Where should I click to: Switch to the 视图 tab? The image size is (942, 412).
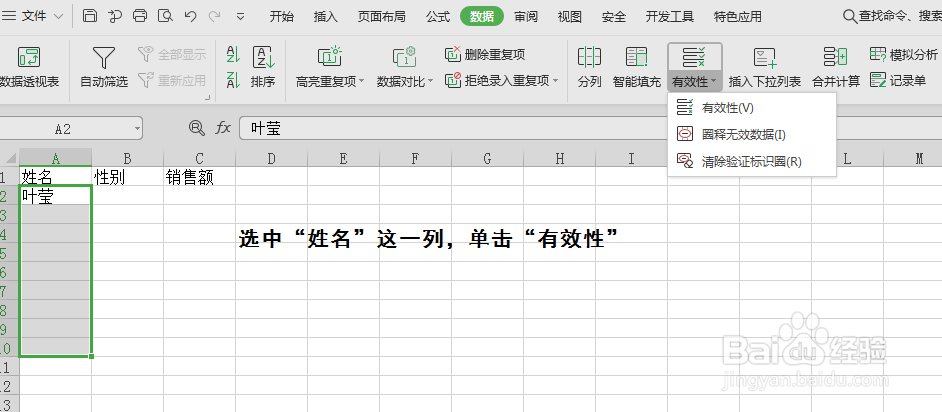570,17
